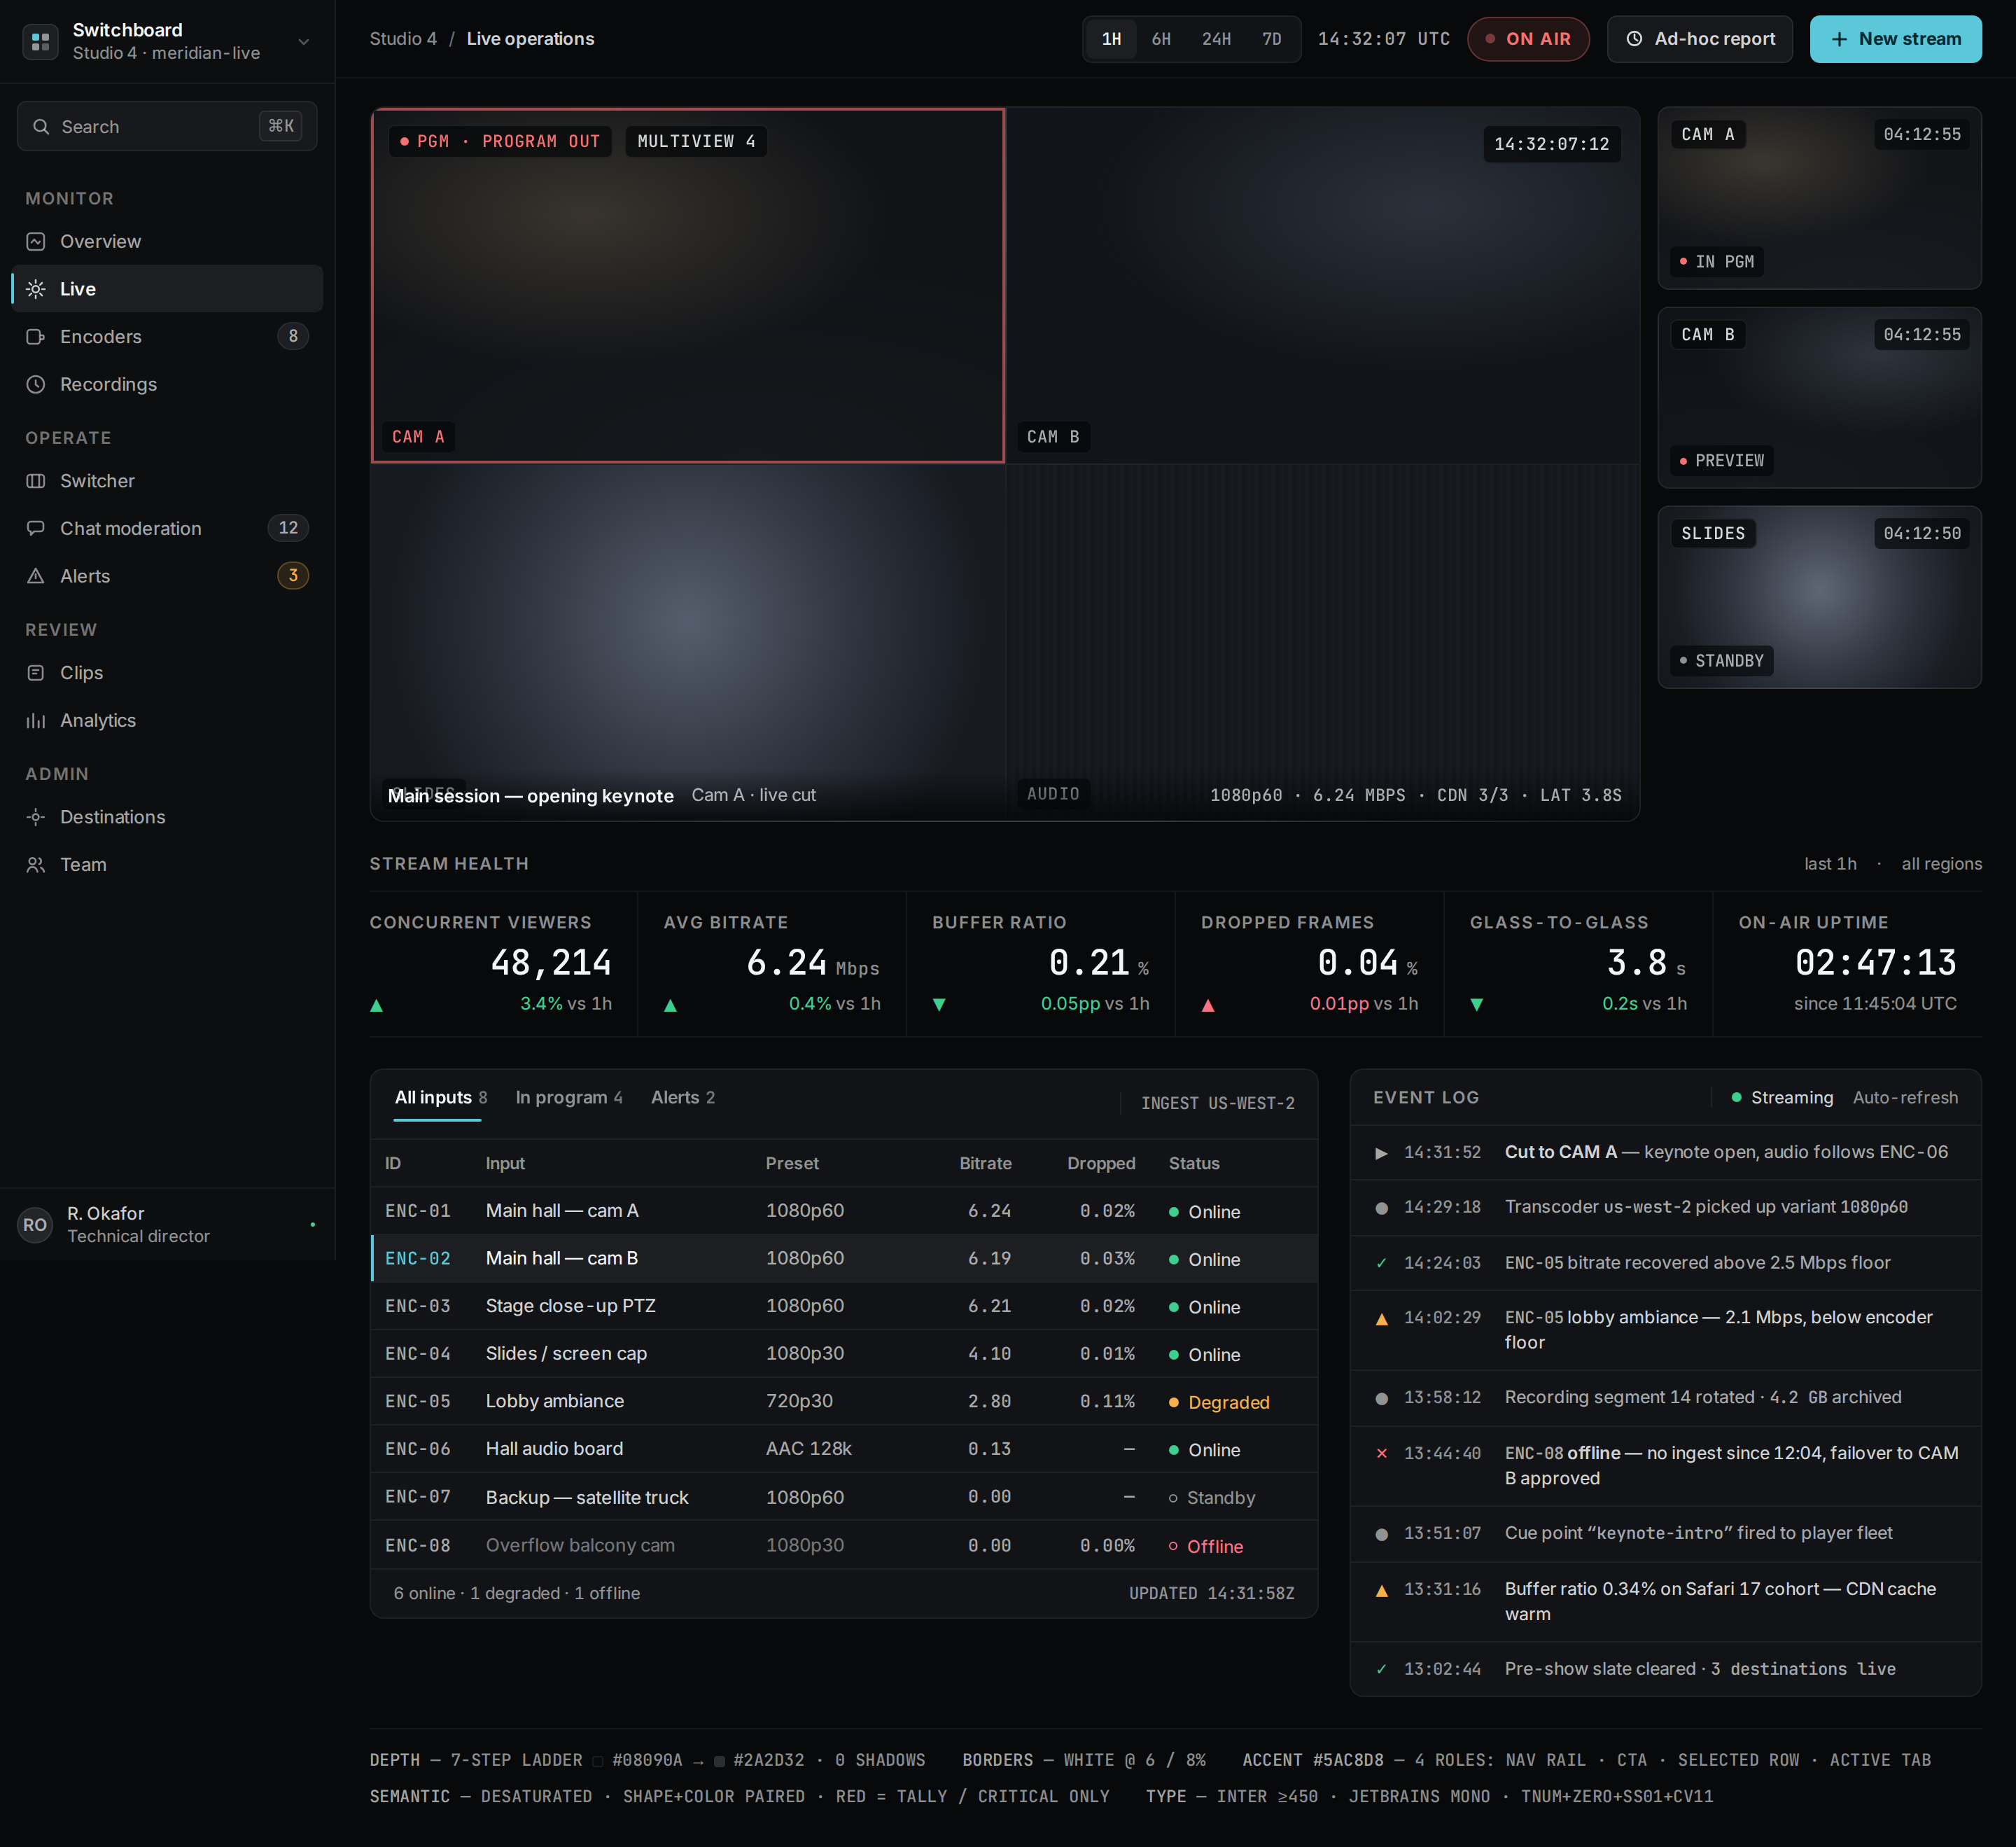Select the CAM A program tile
The width and height of the screenshot is (2016, 1847).
(688, 286)
